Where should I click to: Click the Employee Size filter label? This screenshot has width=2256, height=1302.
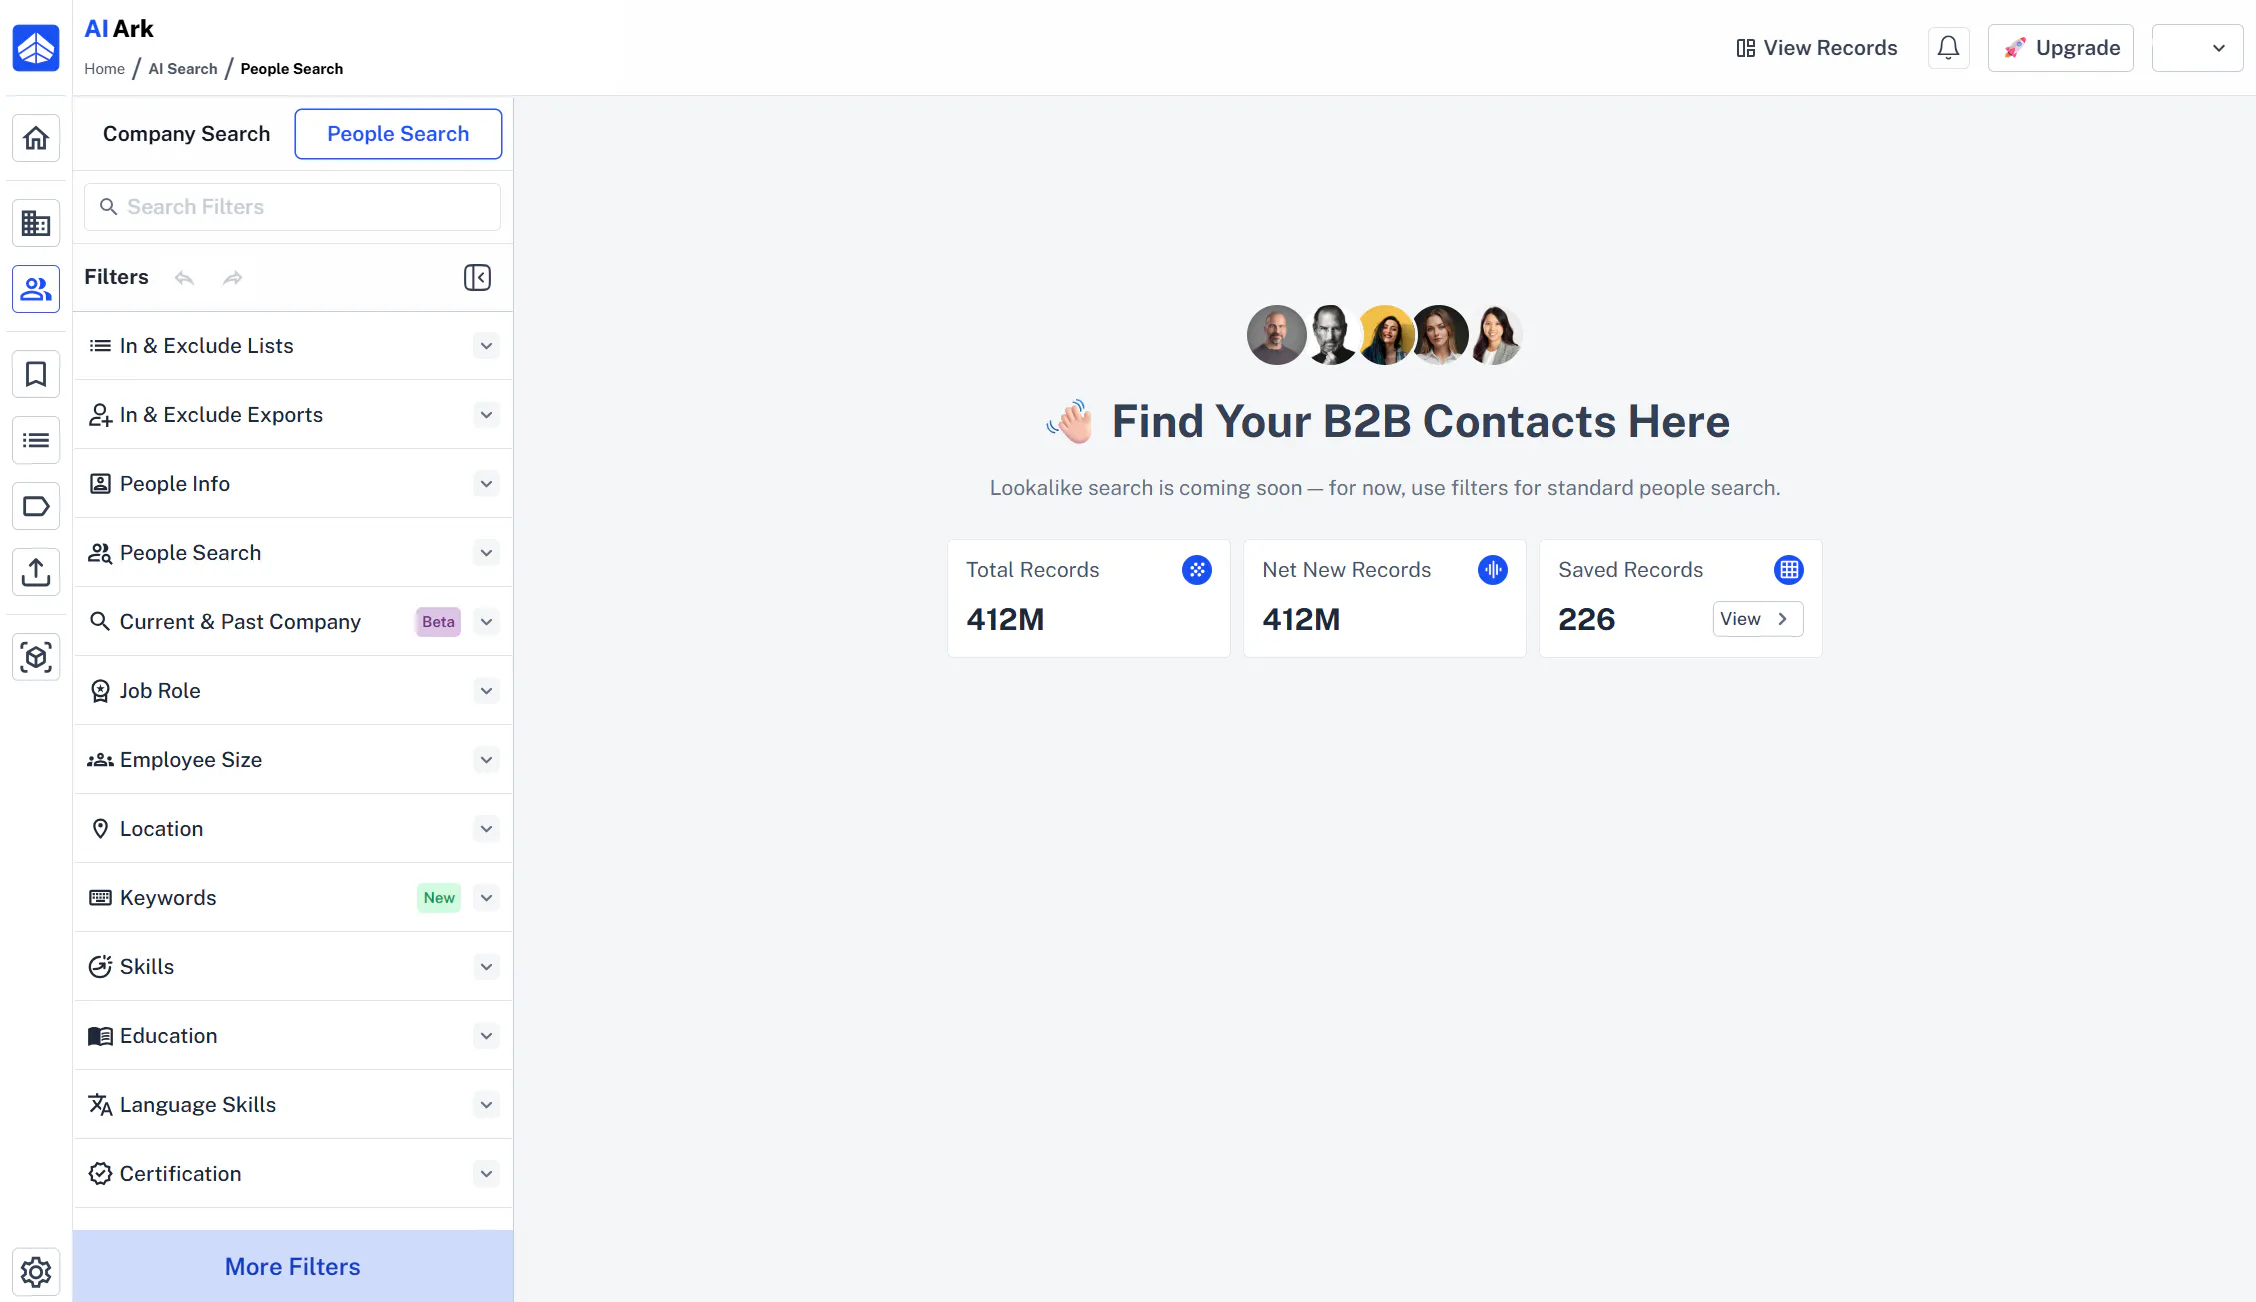(x=191, y=760)
